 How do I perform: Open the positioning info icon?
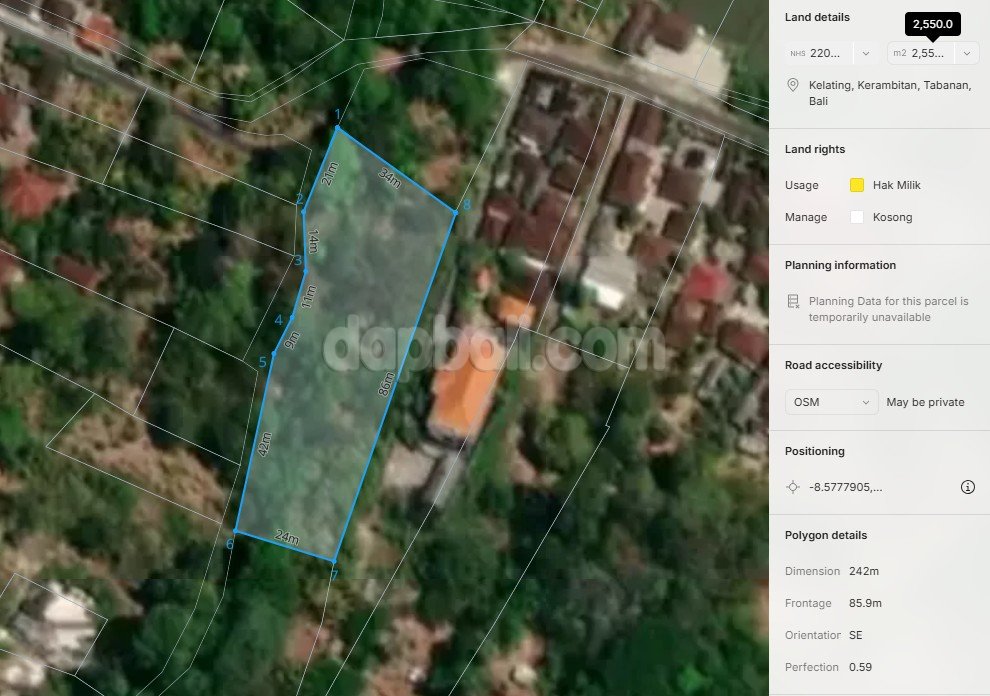967,487
